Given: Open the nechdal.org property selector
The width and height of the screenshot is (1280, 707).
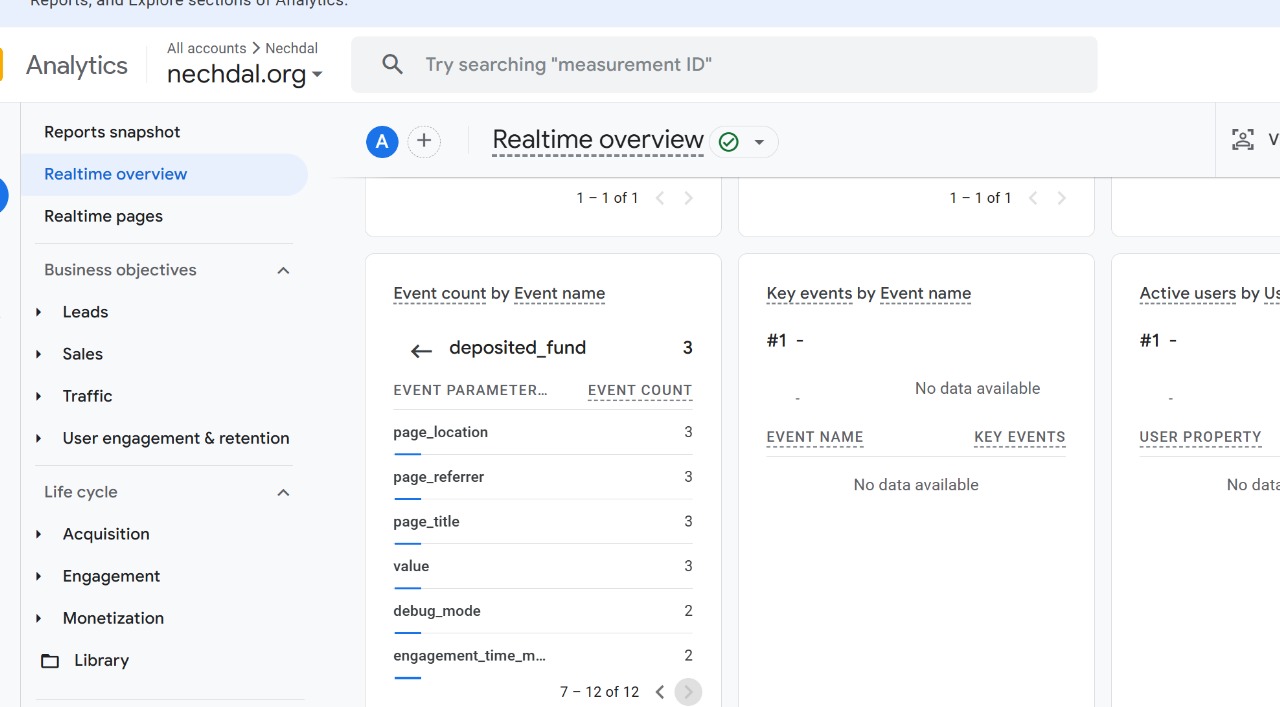Looking at the screenshot, I should point(244,75).
